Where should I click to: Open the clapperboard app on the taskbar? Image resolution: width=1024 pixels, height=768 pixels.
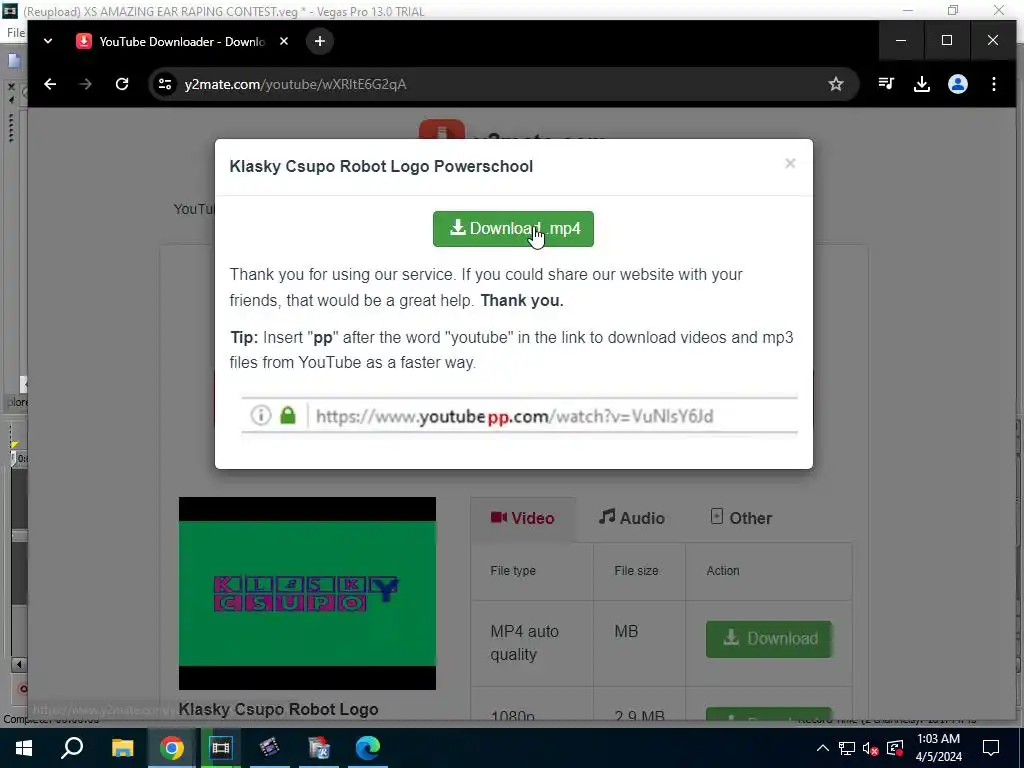(x=269, y=748)
